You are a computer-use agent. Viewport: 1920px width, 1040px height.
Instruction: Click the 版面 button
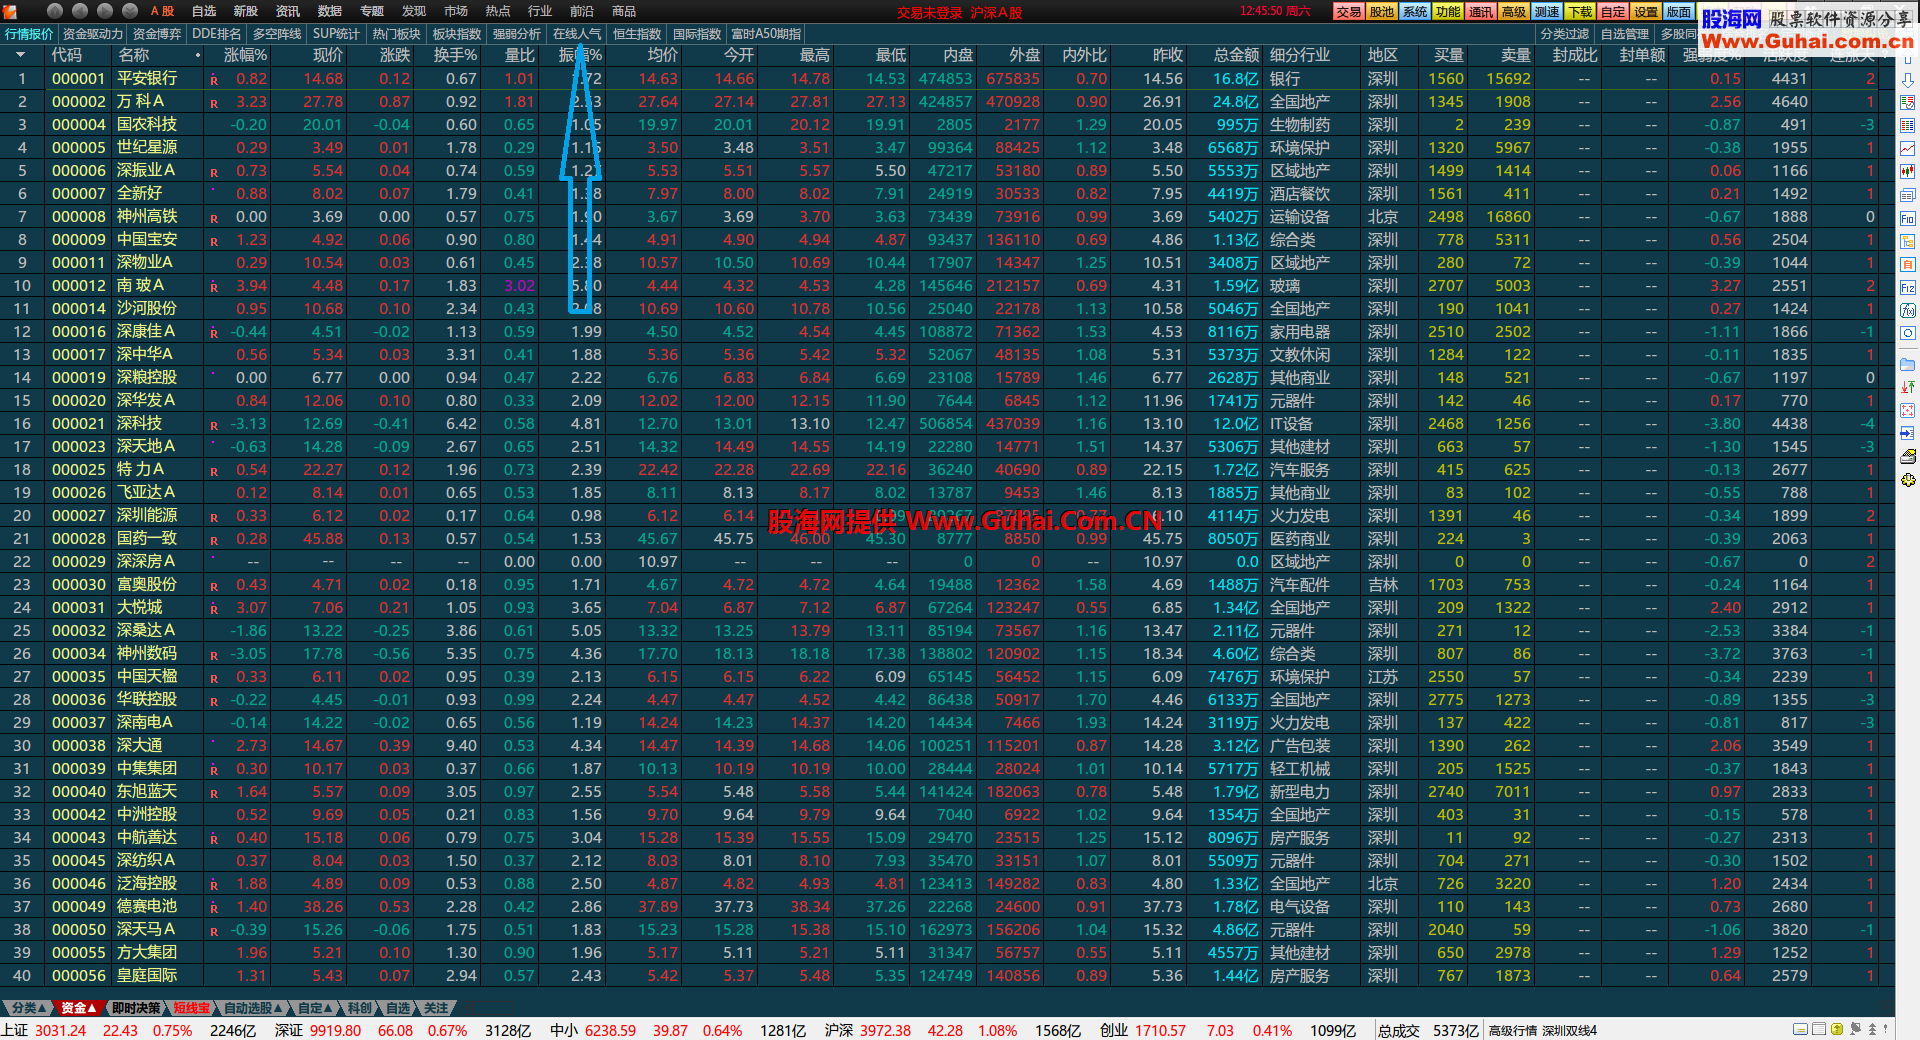(1679, 12)
